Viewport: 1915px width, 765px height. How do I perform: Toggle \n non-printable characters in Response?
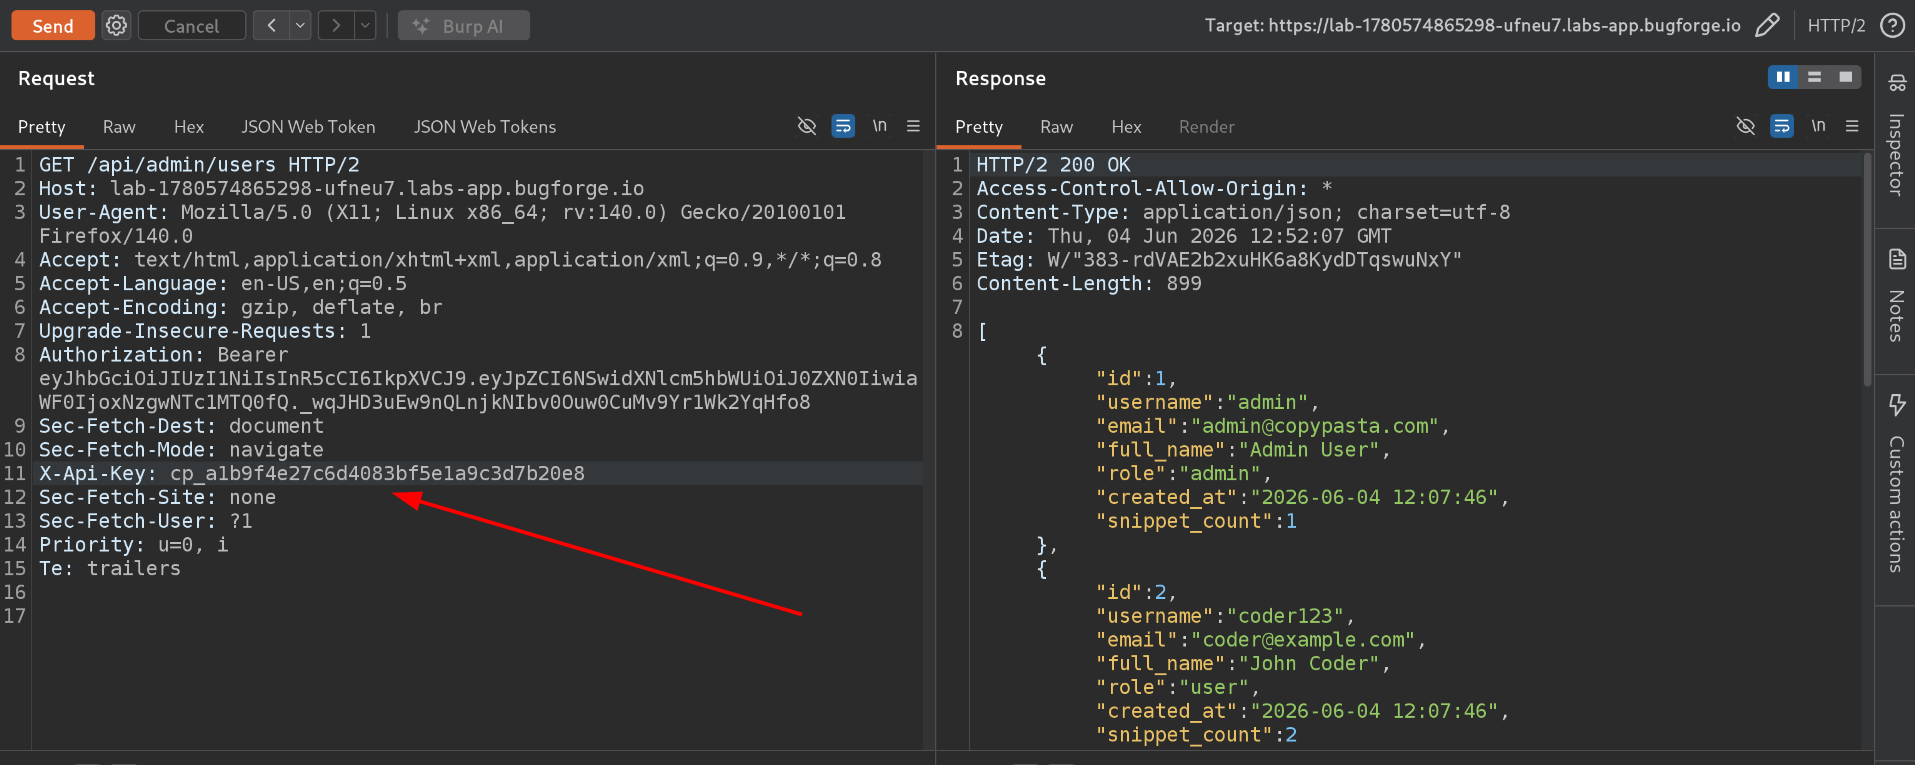click(1818, 126)
